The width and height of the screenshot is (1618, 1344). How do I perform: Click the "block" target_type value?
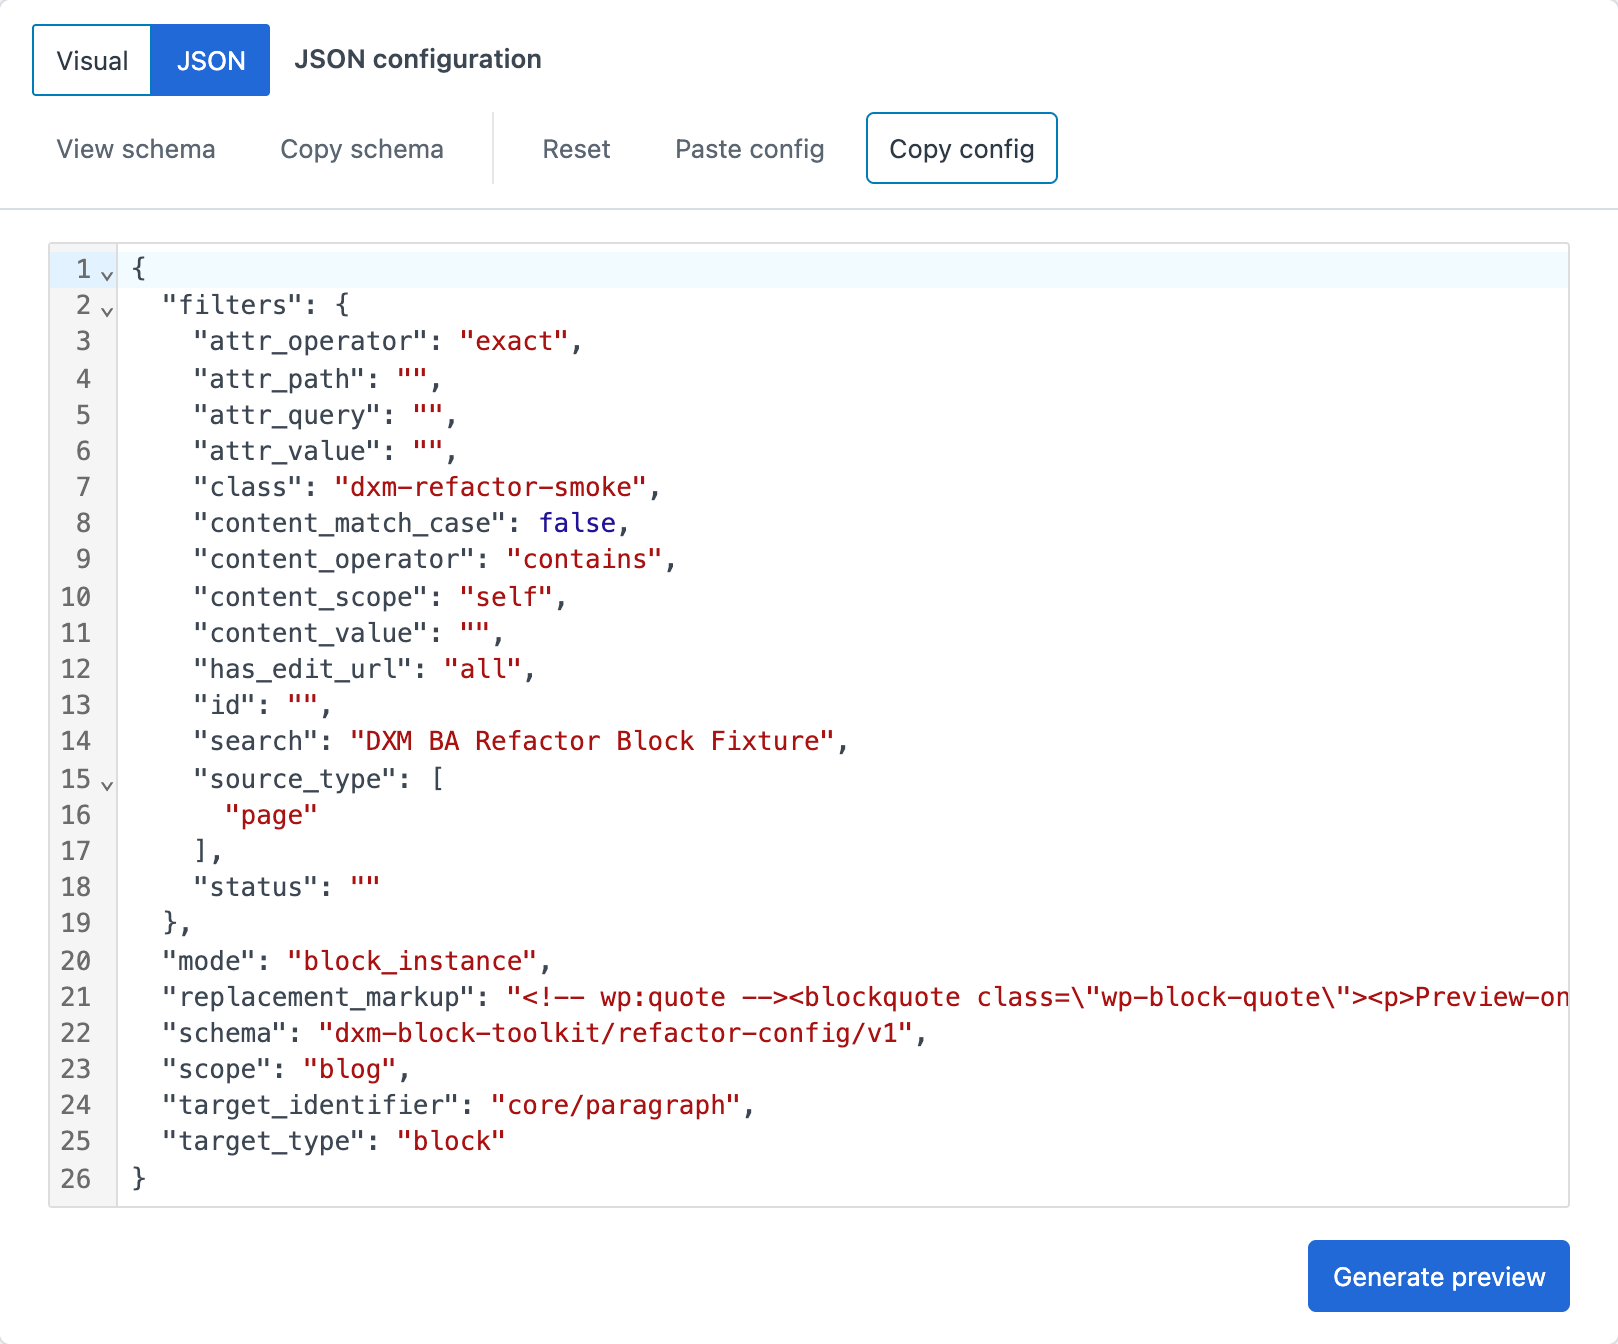pos(451,1141)
